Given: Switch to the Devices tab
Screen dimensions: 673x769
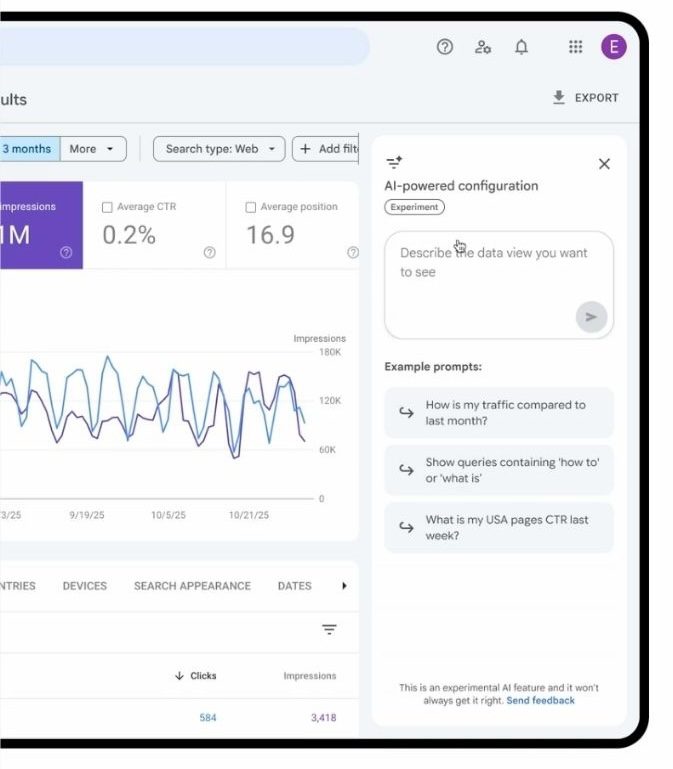Looking at the screenshot, I should [85, 586].
